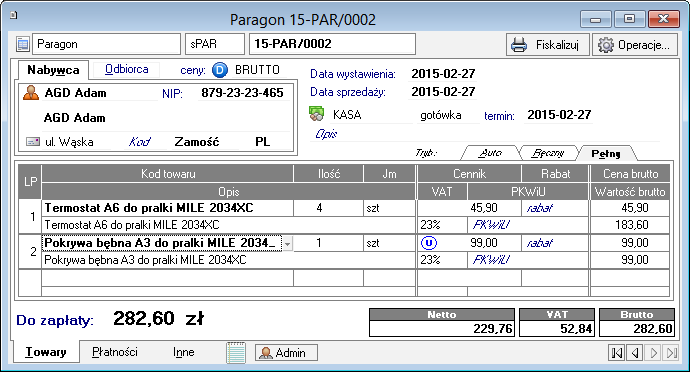690x372 pixels.
Task: Click the Fiskalizuj printer button
Action: pyautogui.click(x=547, y=44)
